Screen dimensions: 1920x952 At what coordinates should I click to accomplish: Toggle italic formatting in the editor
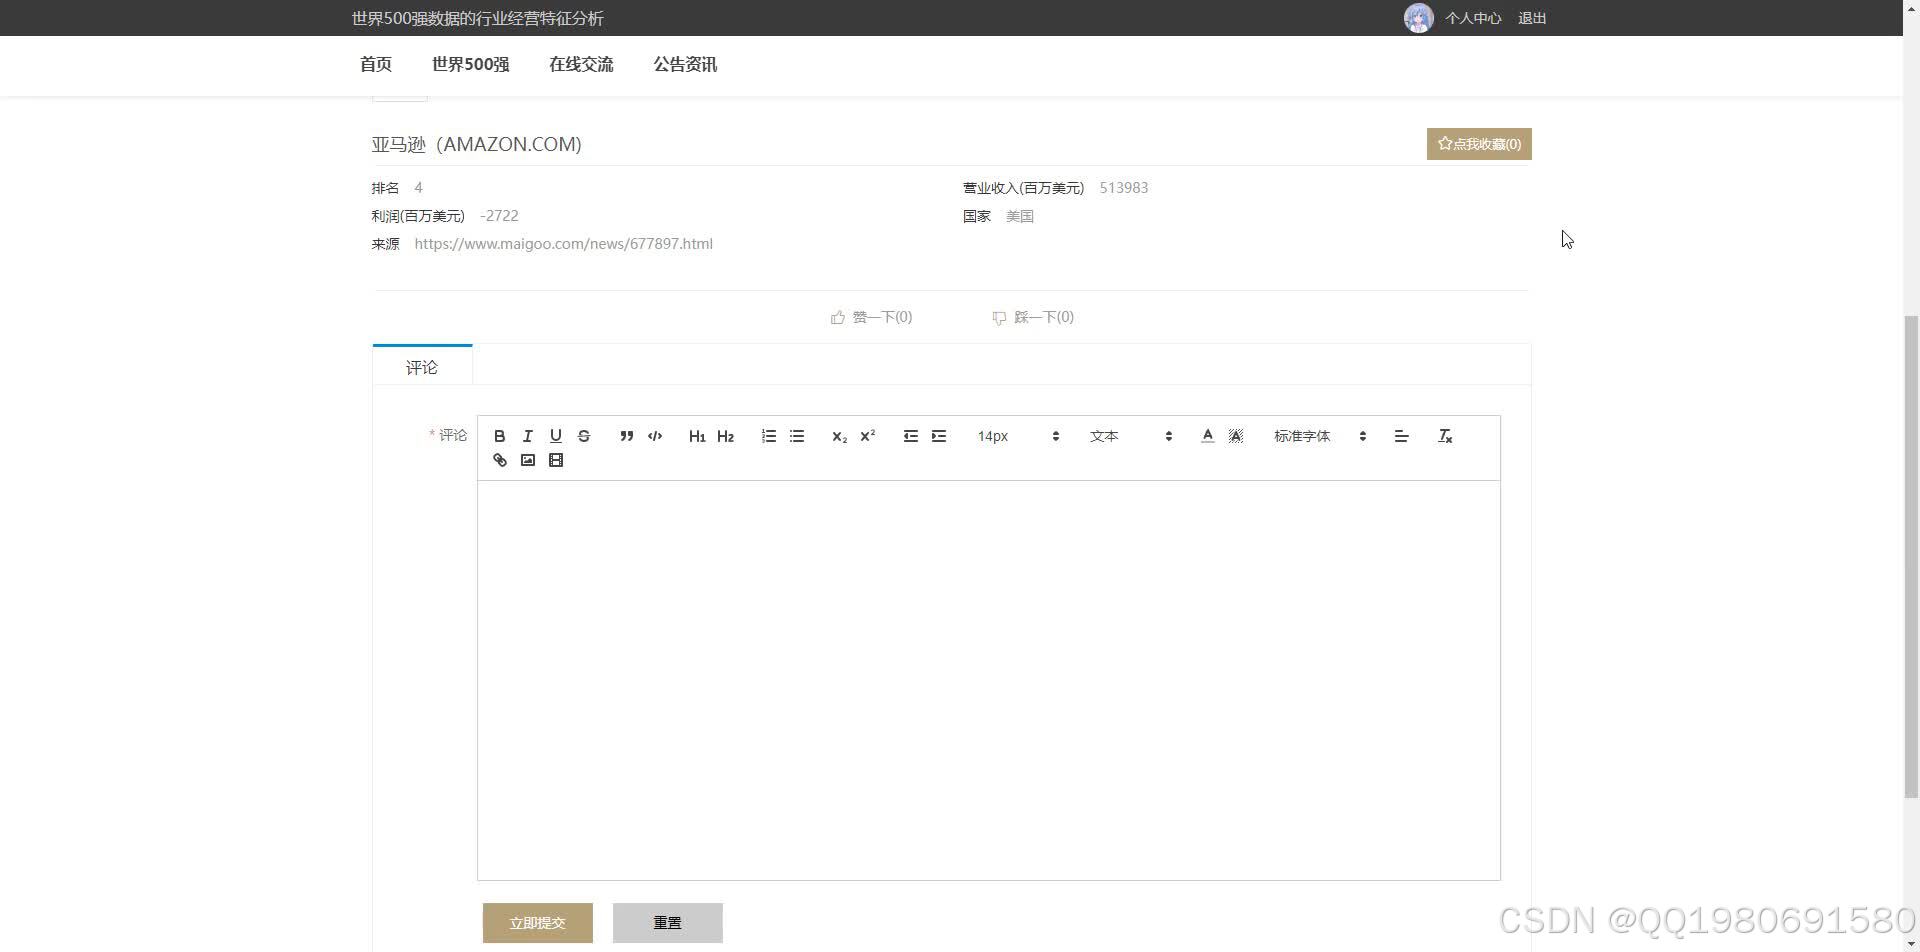click(x=528, y=436)
